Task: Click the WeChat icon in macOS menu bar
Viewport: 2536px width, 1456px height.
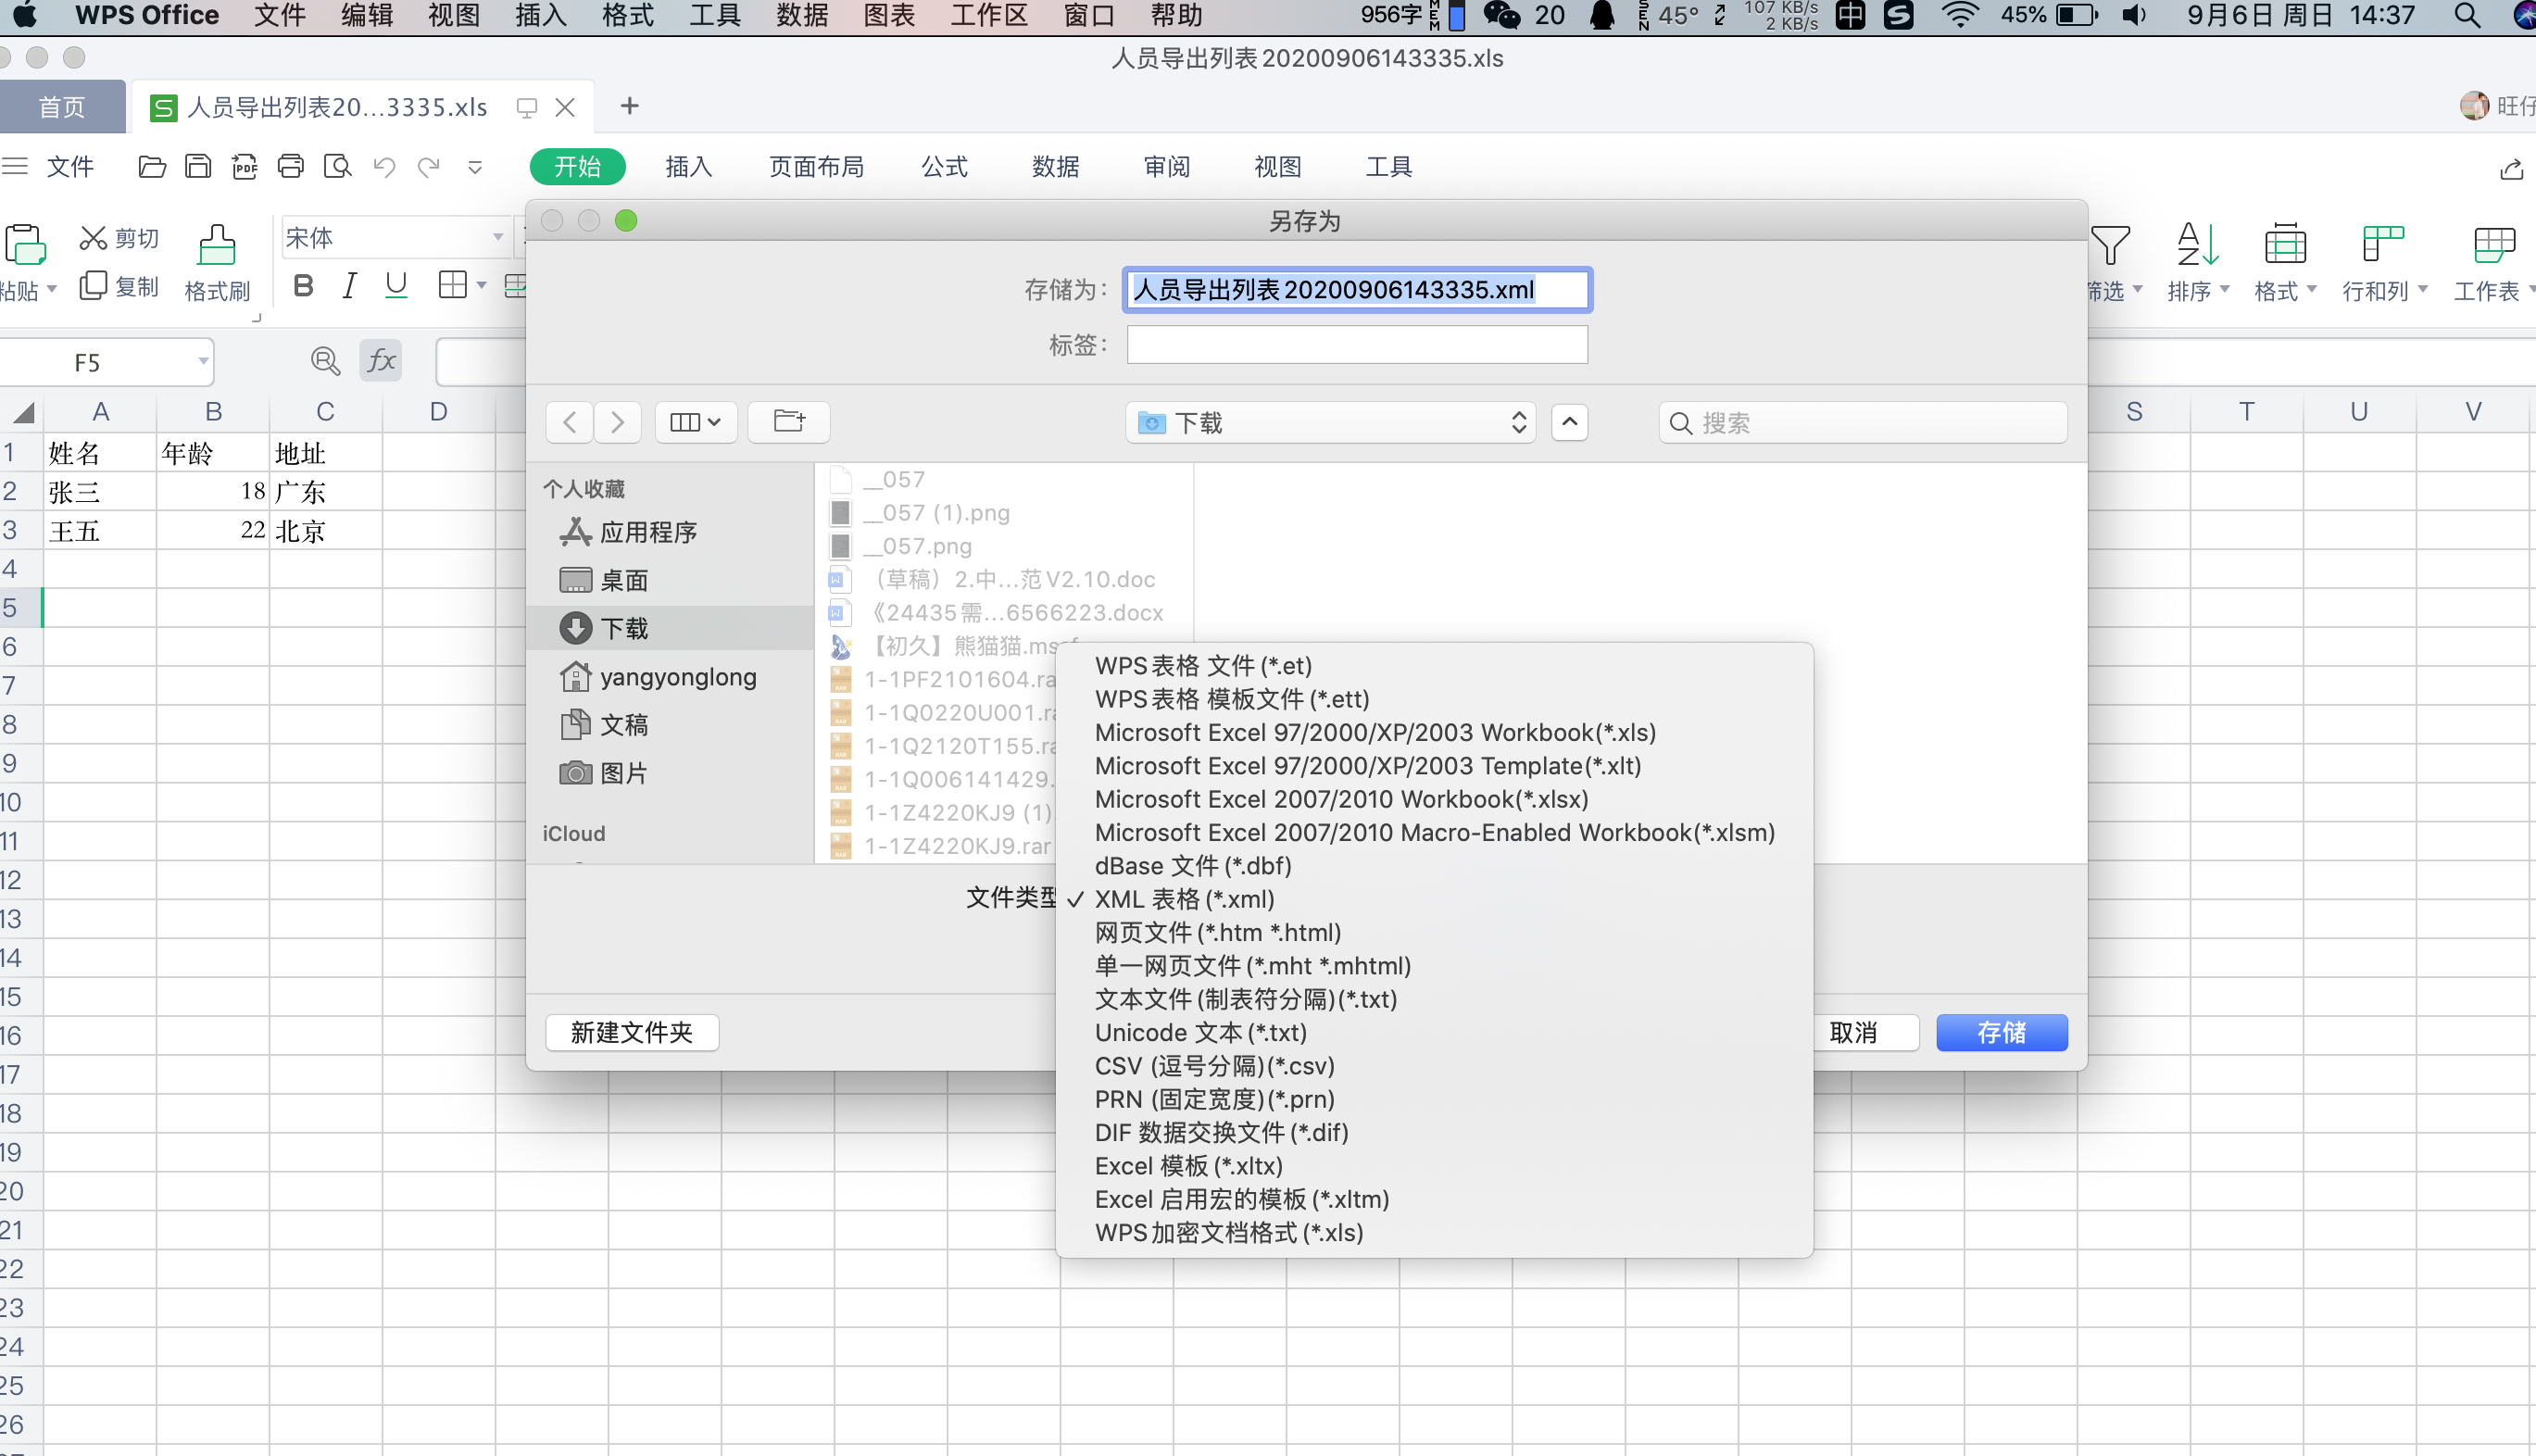Action: 1501,15
